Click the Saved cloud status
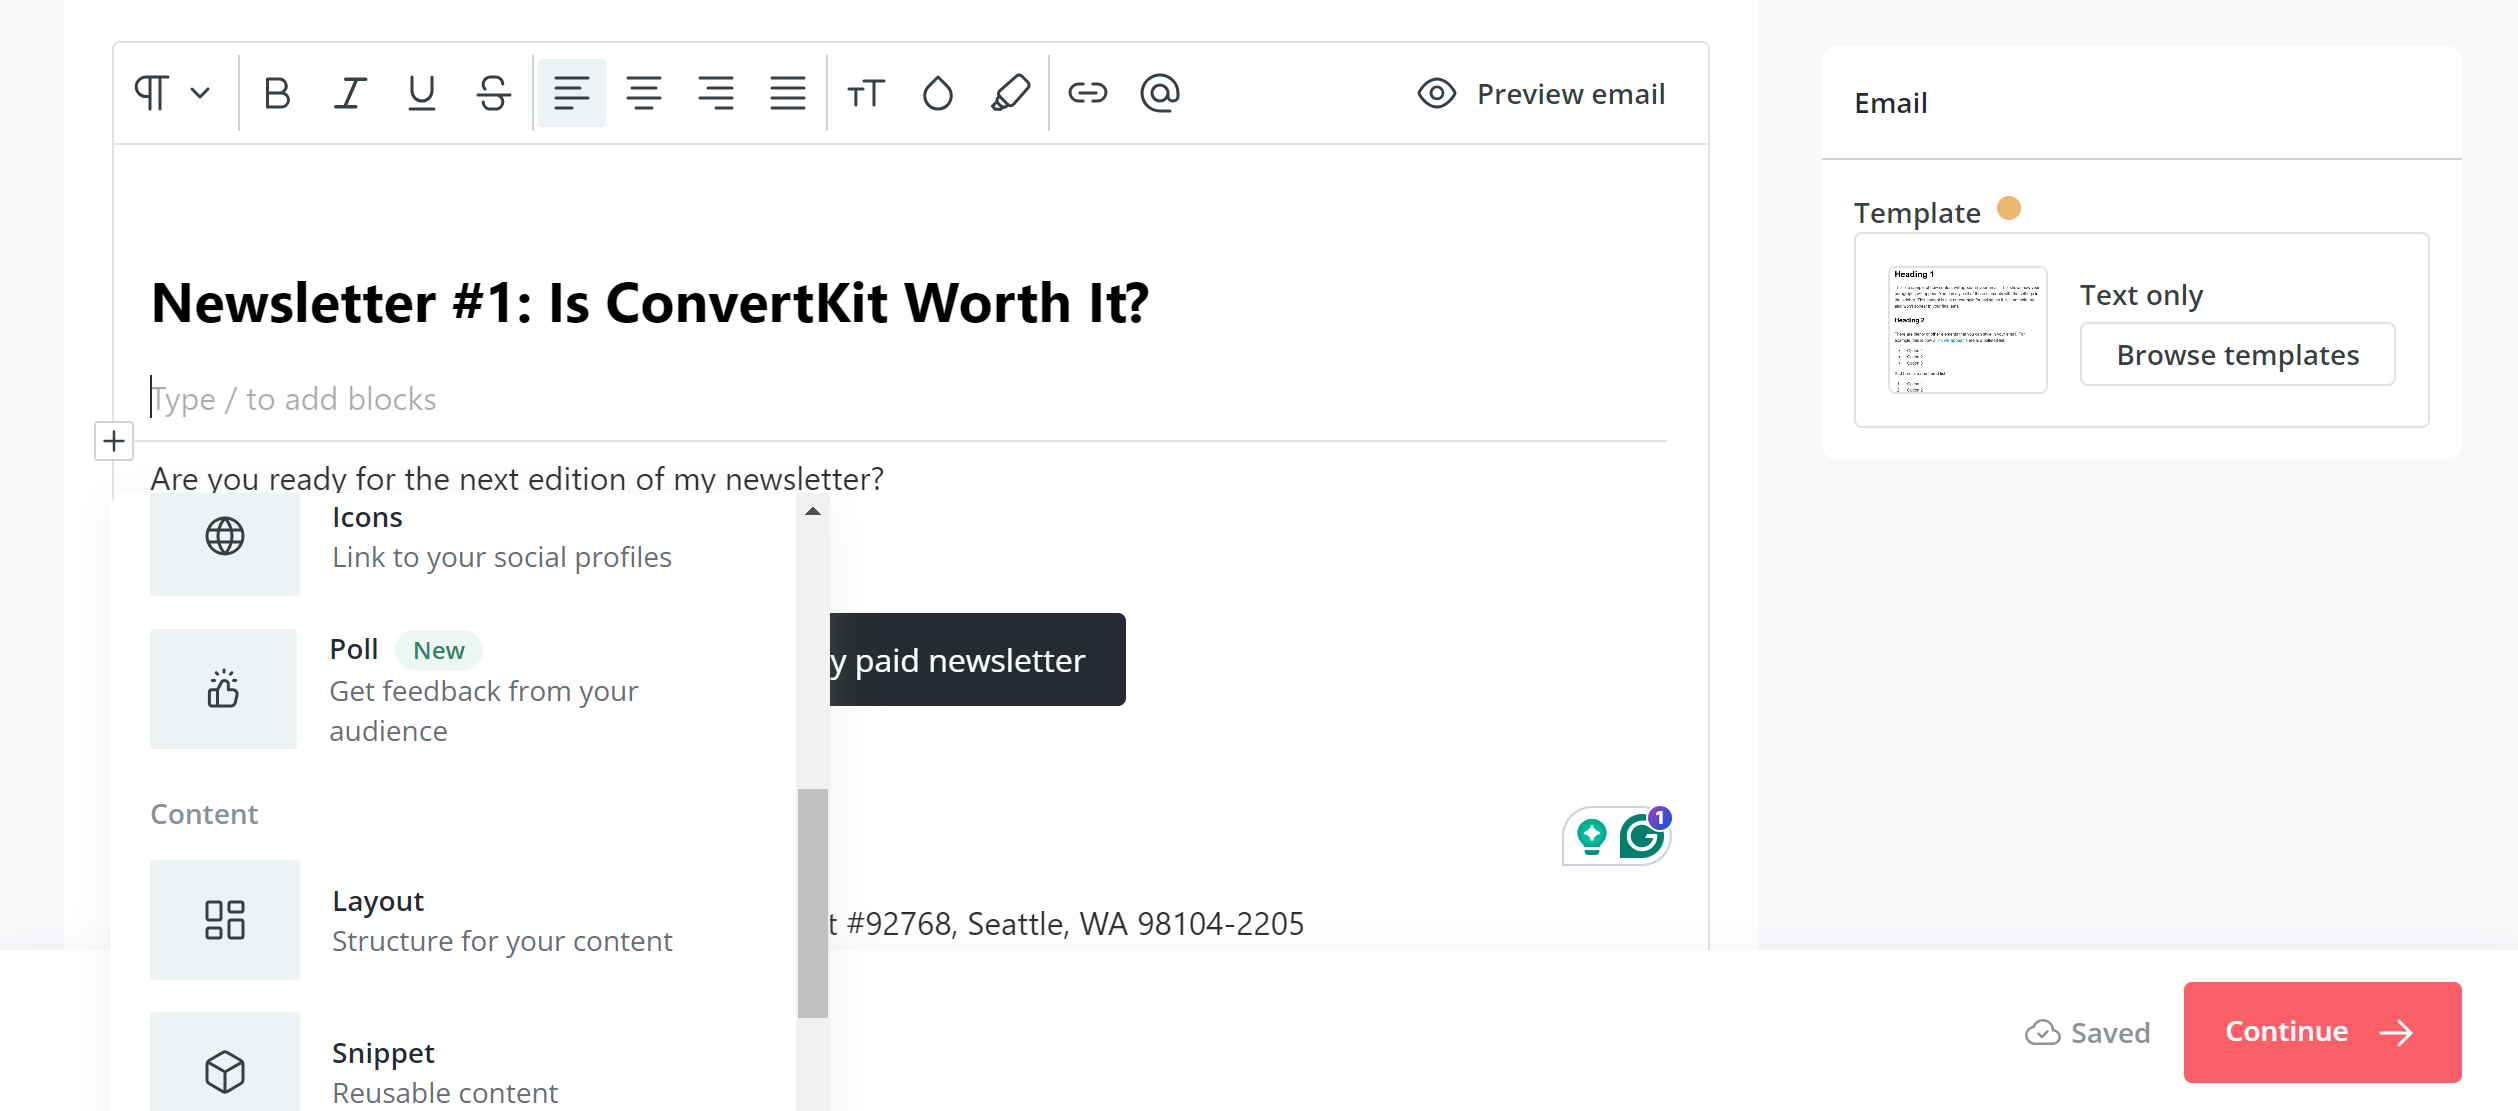This screenshot has height=1111, width=2518. (x=2087, y=1032)
